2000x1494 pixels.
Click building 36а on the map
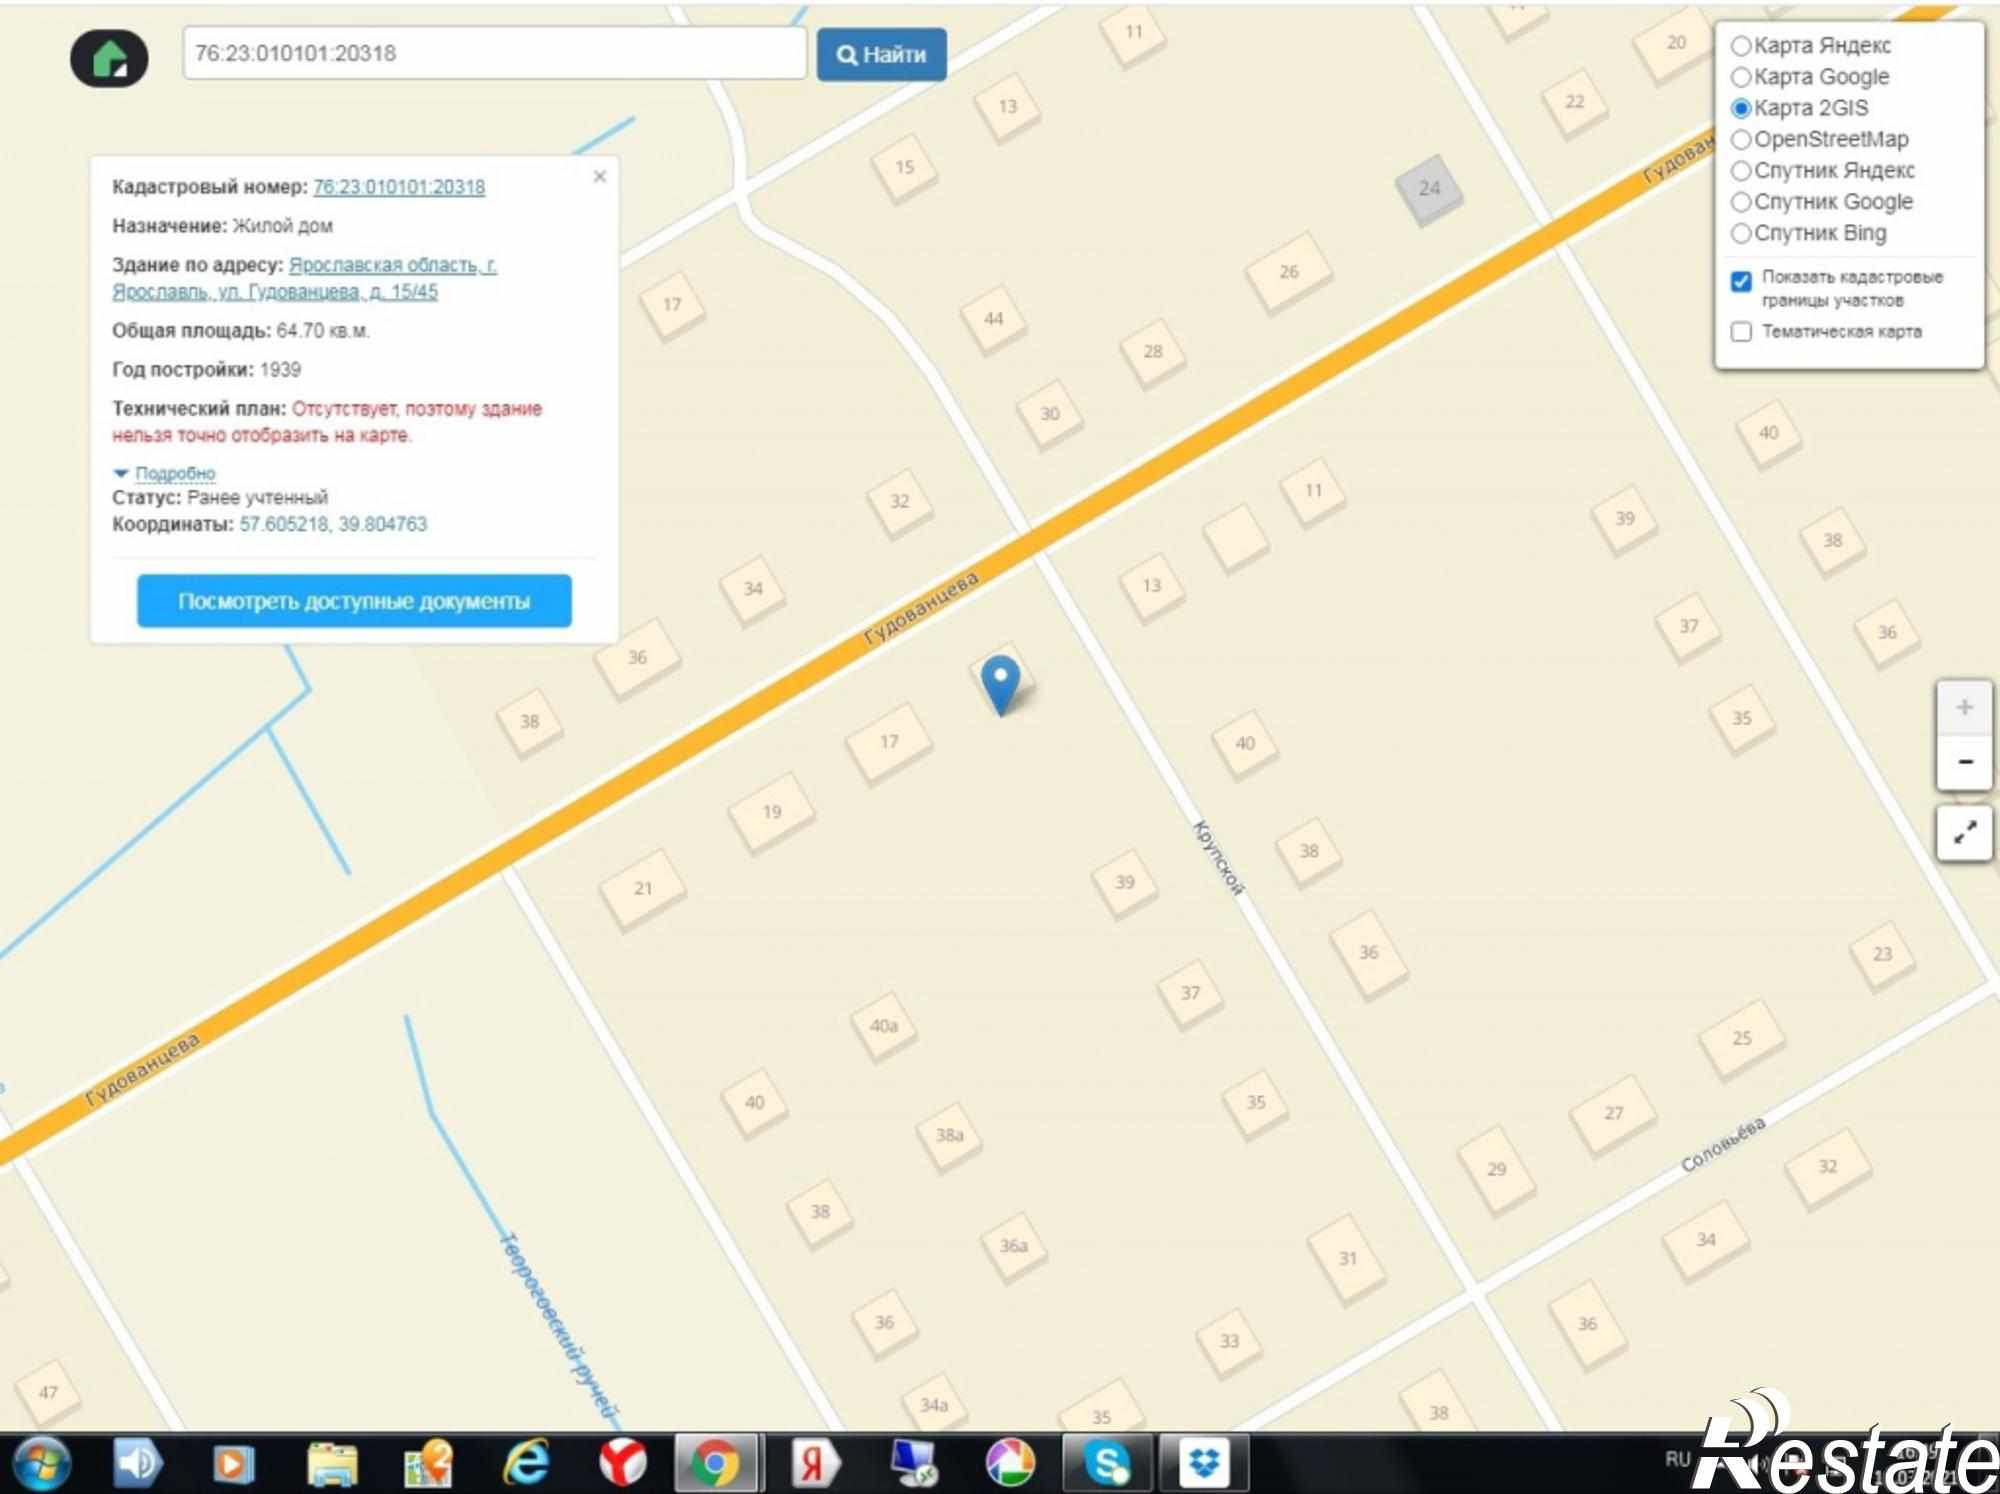1013,1246
